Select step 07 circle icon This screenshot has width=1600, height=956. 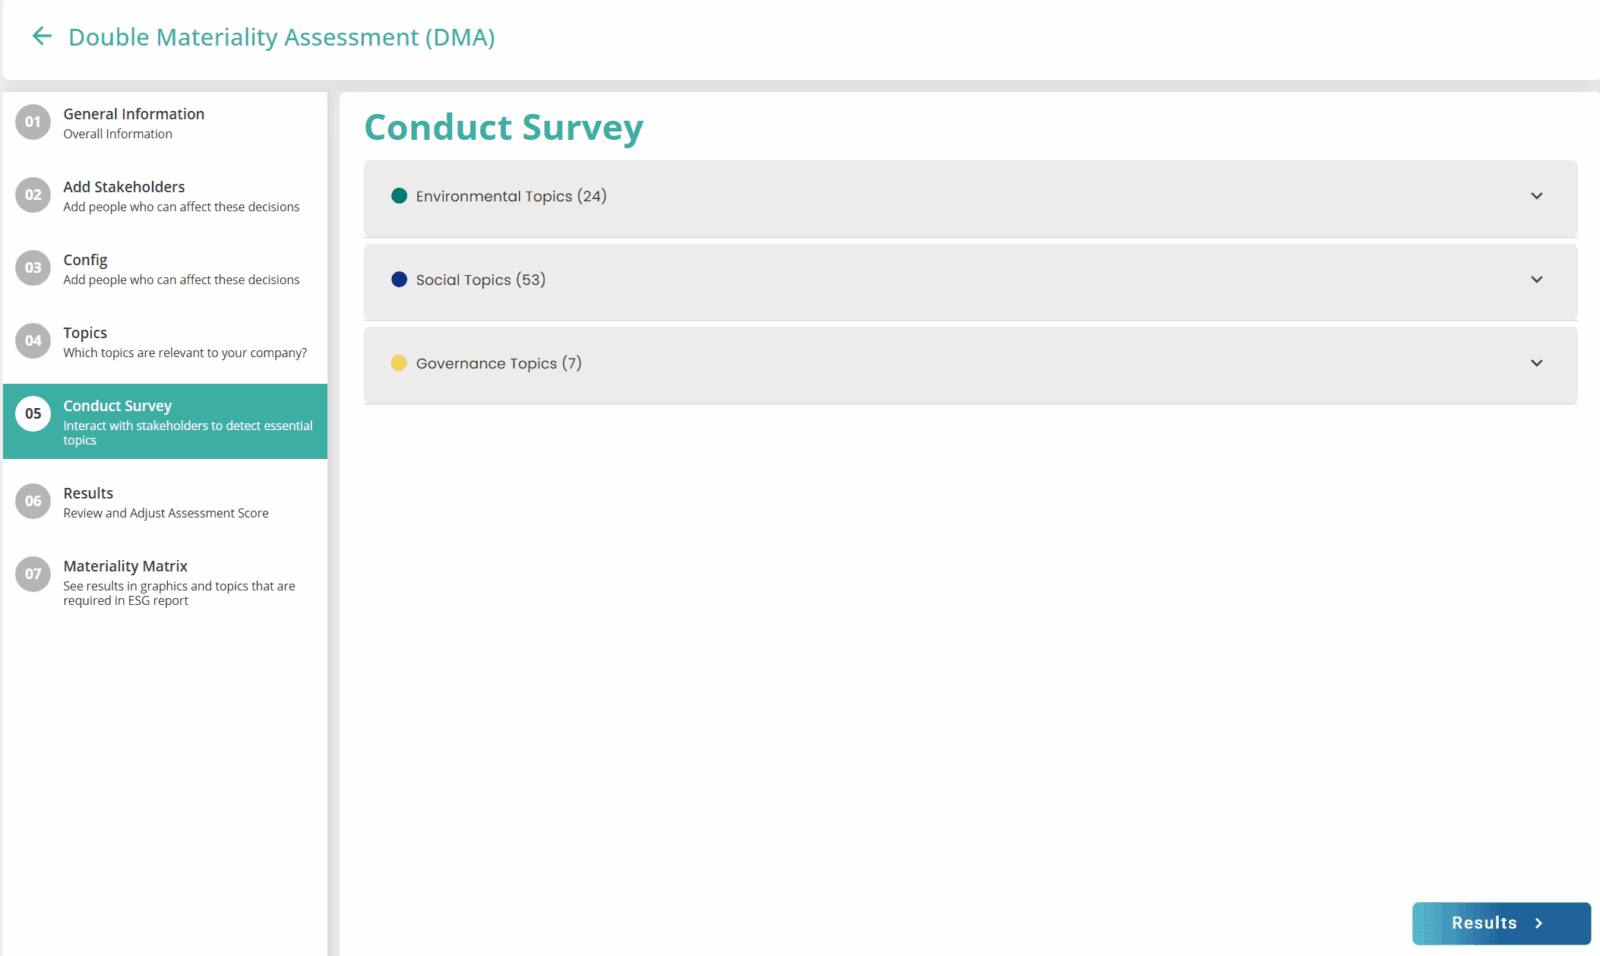point(33,574)
